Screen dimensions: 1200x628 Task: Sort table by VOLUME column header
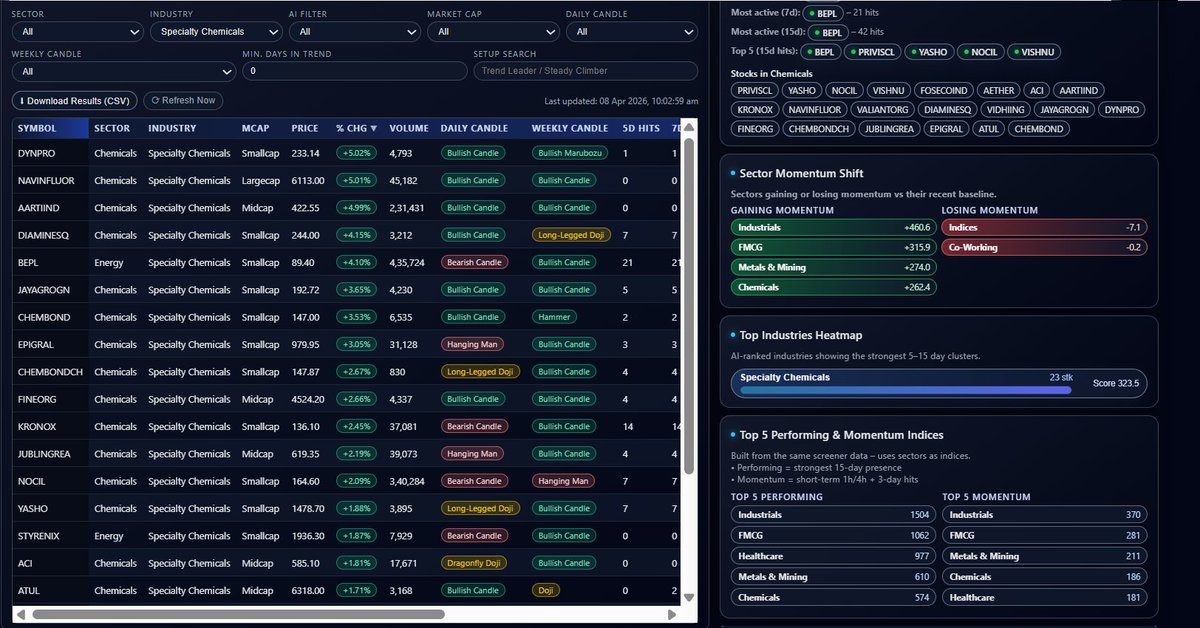pyautogui.click(x=409, y=128)
